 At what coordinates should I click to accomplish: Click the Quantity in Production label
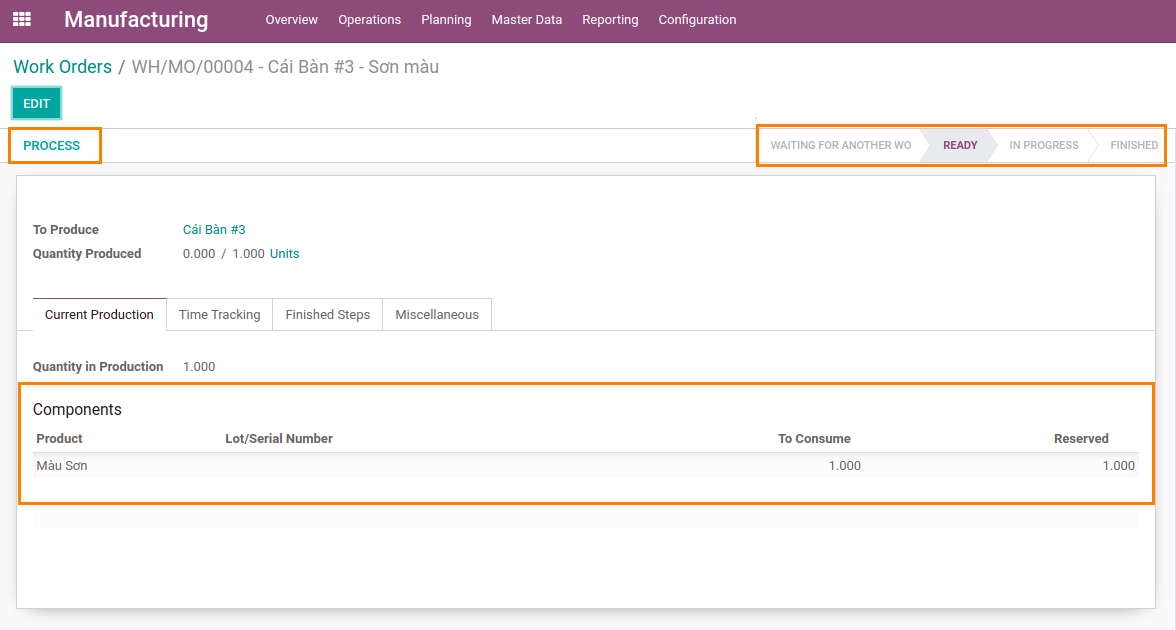pos(98,367)
